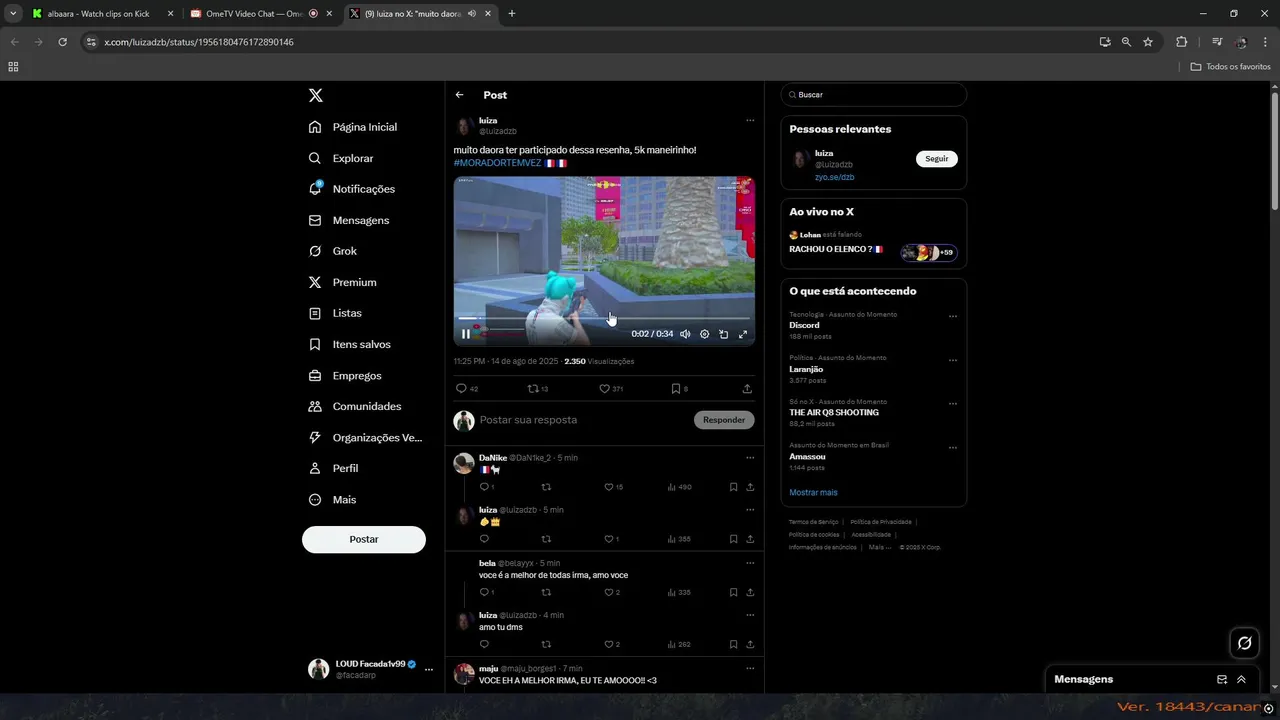Reload the page
The image size is (1280, 720).
pos(62,42)
